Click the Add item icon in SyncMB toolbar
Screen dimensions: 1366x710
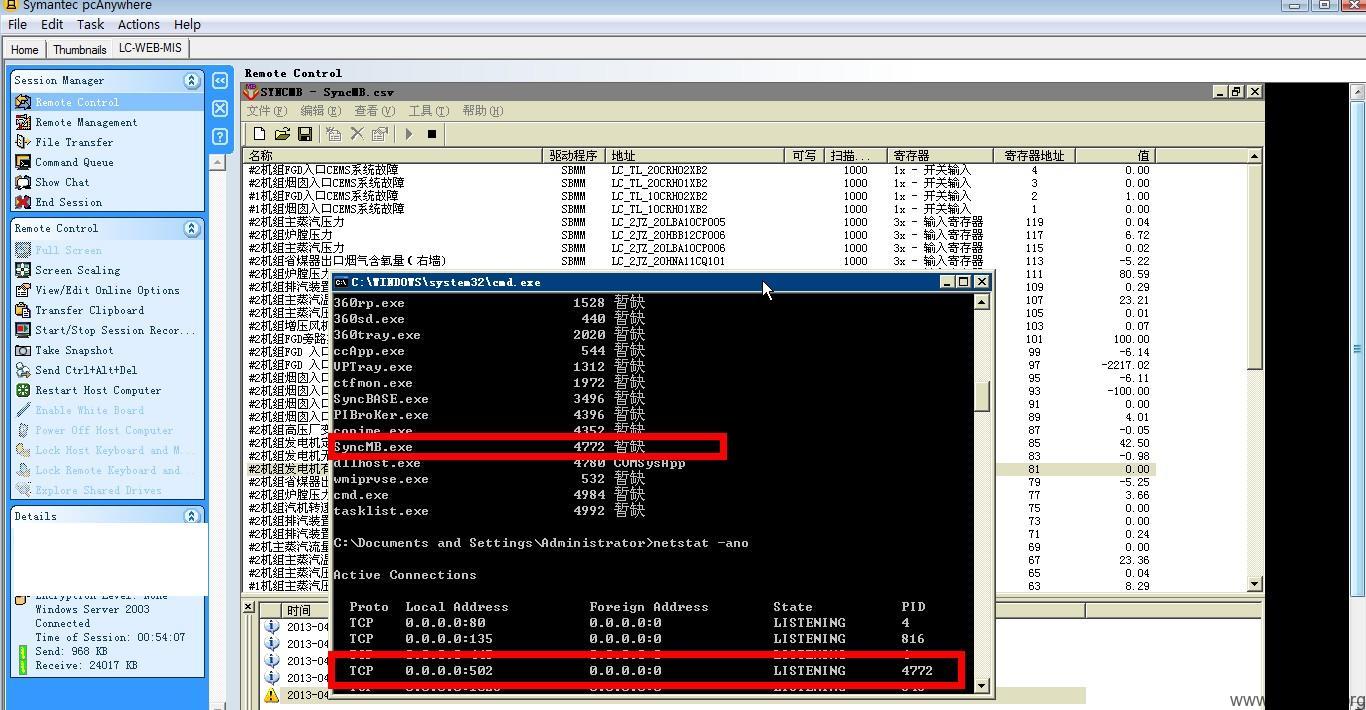[333, 134]
